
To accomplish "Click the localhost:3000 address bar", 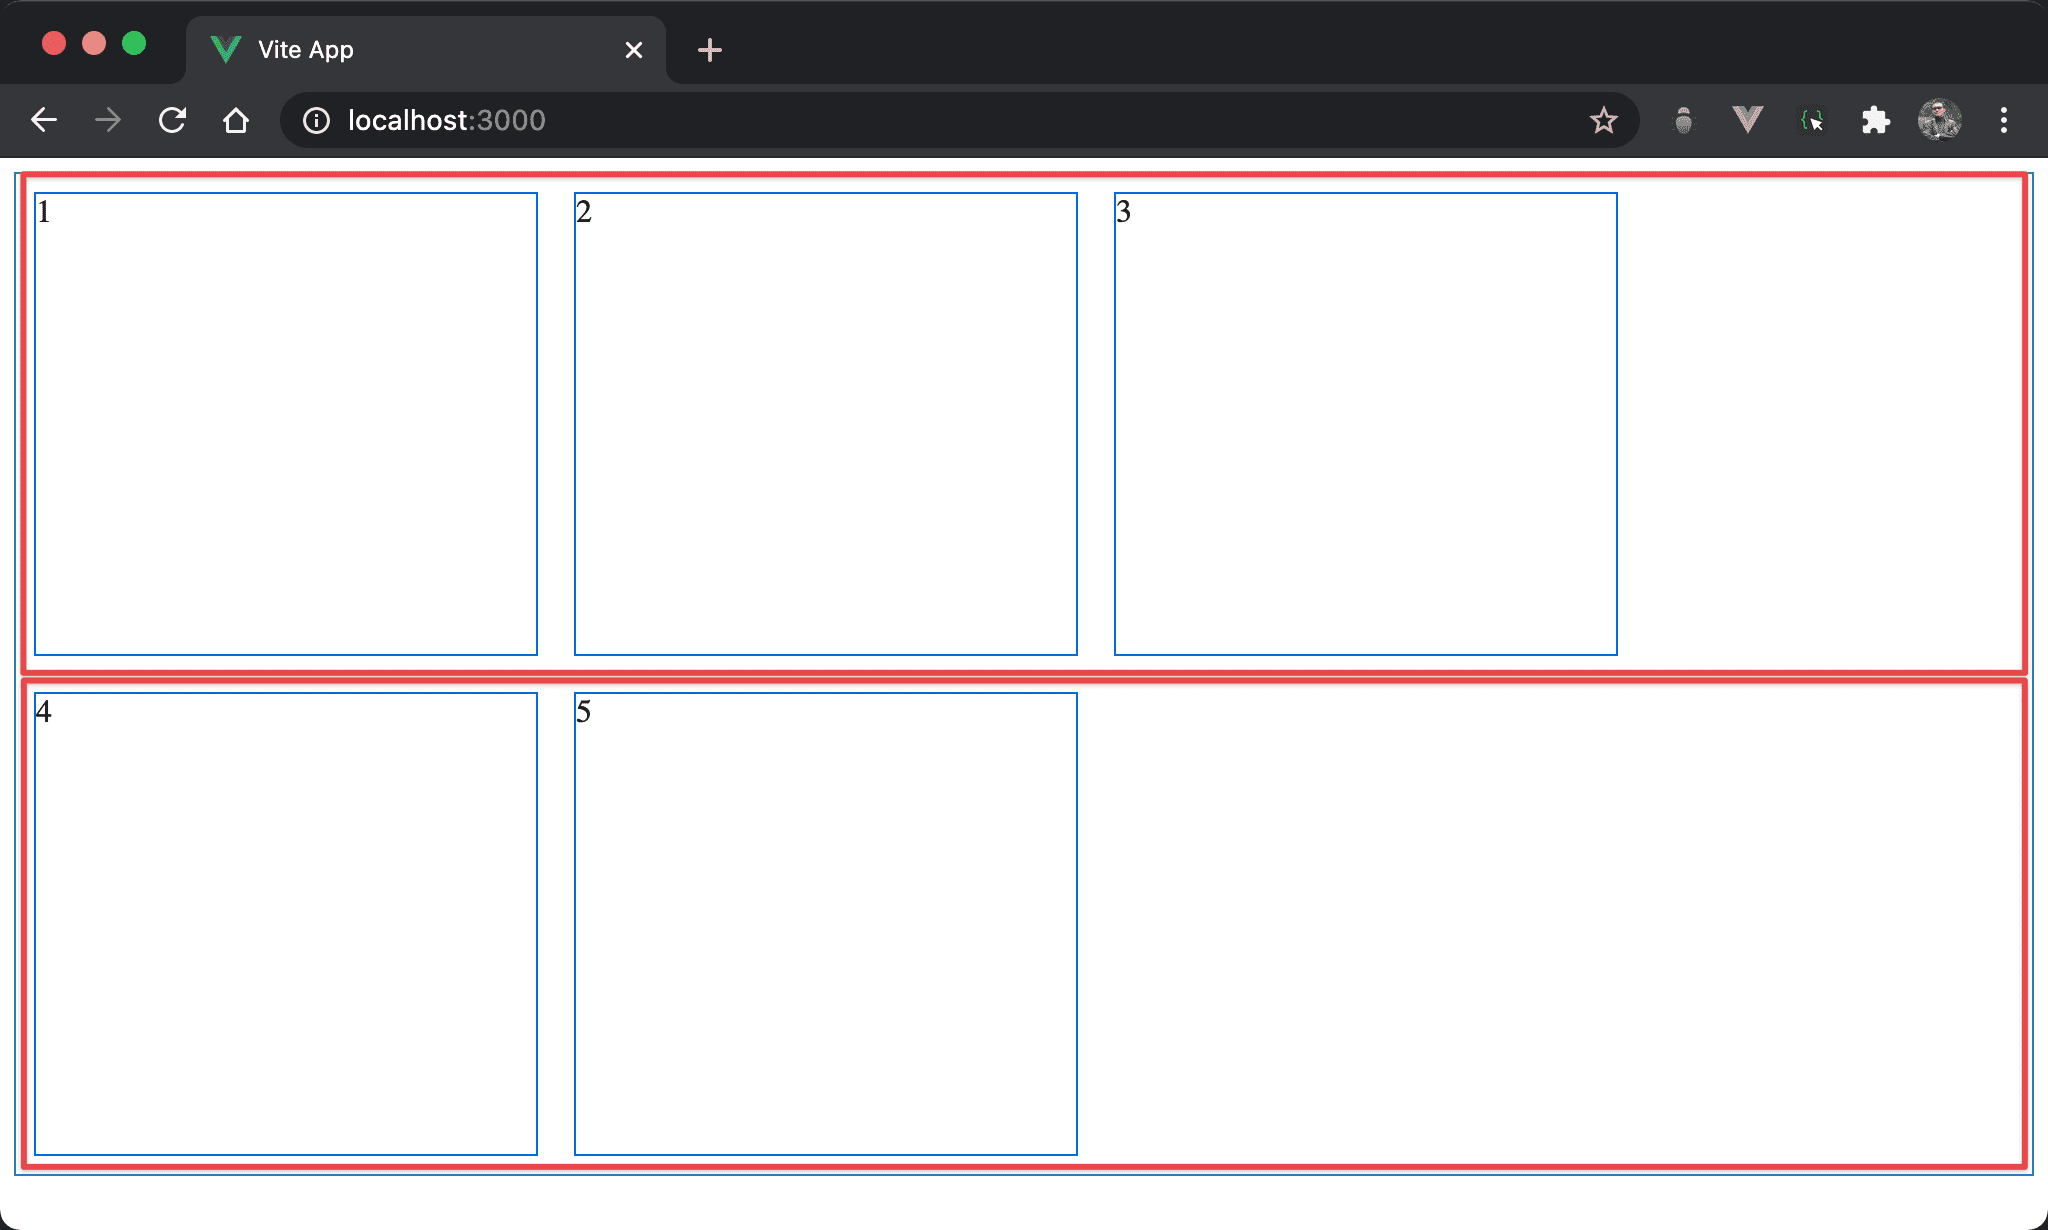I will 900,121.
